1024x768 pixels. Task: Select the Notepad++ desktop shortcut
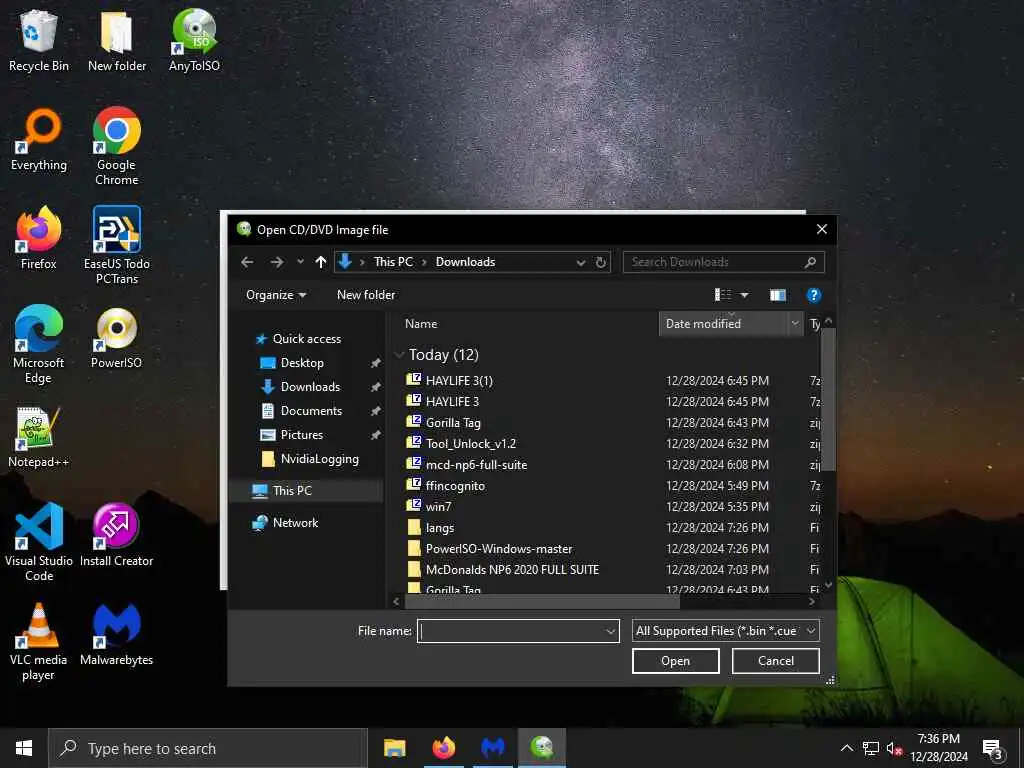click(39, 437)
